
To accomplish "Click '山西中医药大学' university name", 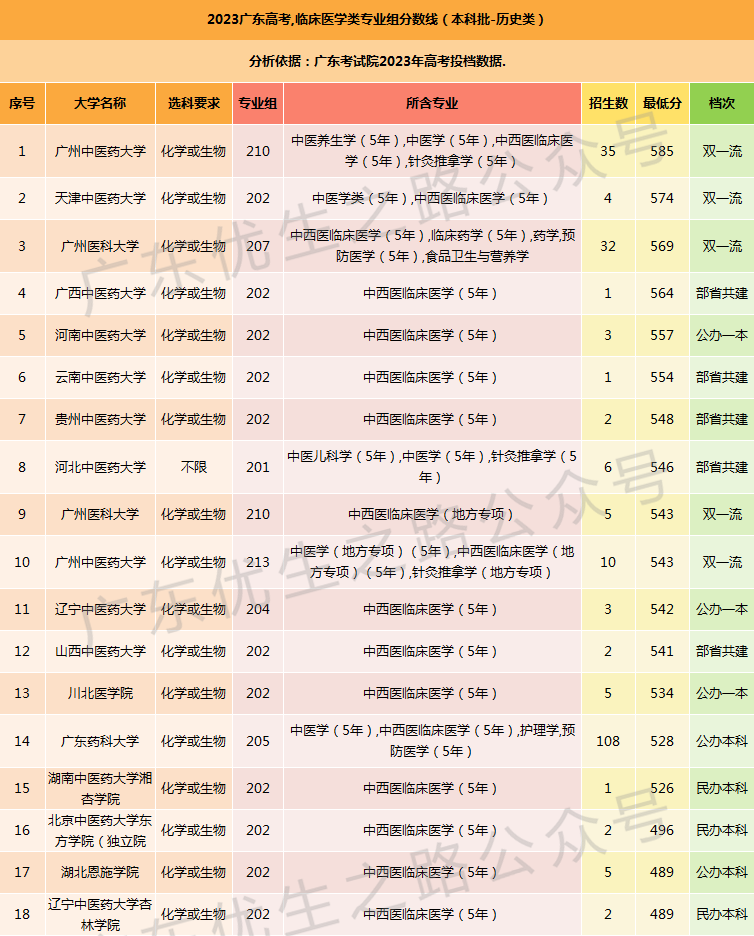I will coord(100,651).
